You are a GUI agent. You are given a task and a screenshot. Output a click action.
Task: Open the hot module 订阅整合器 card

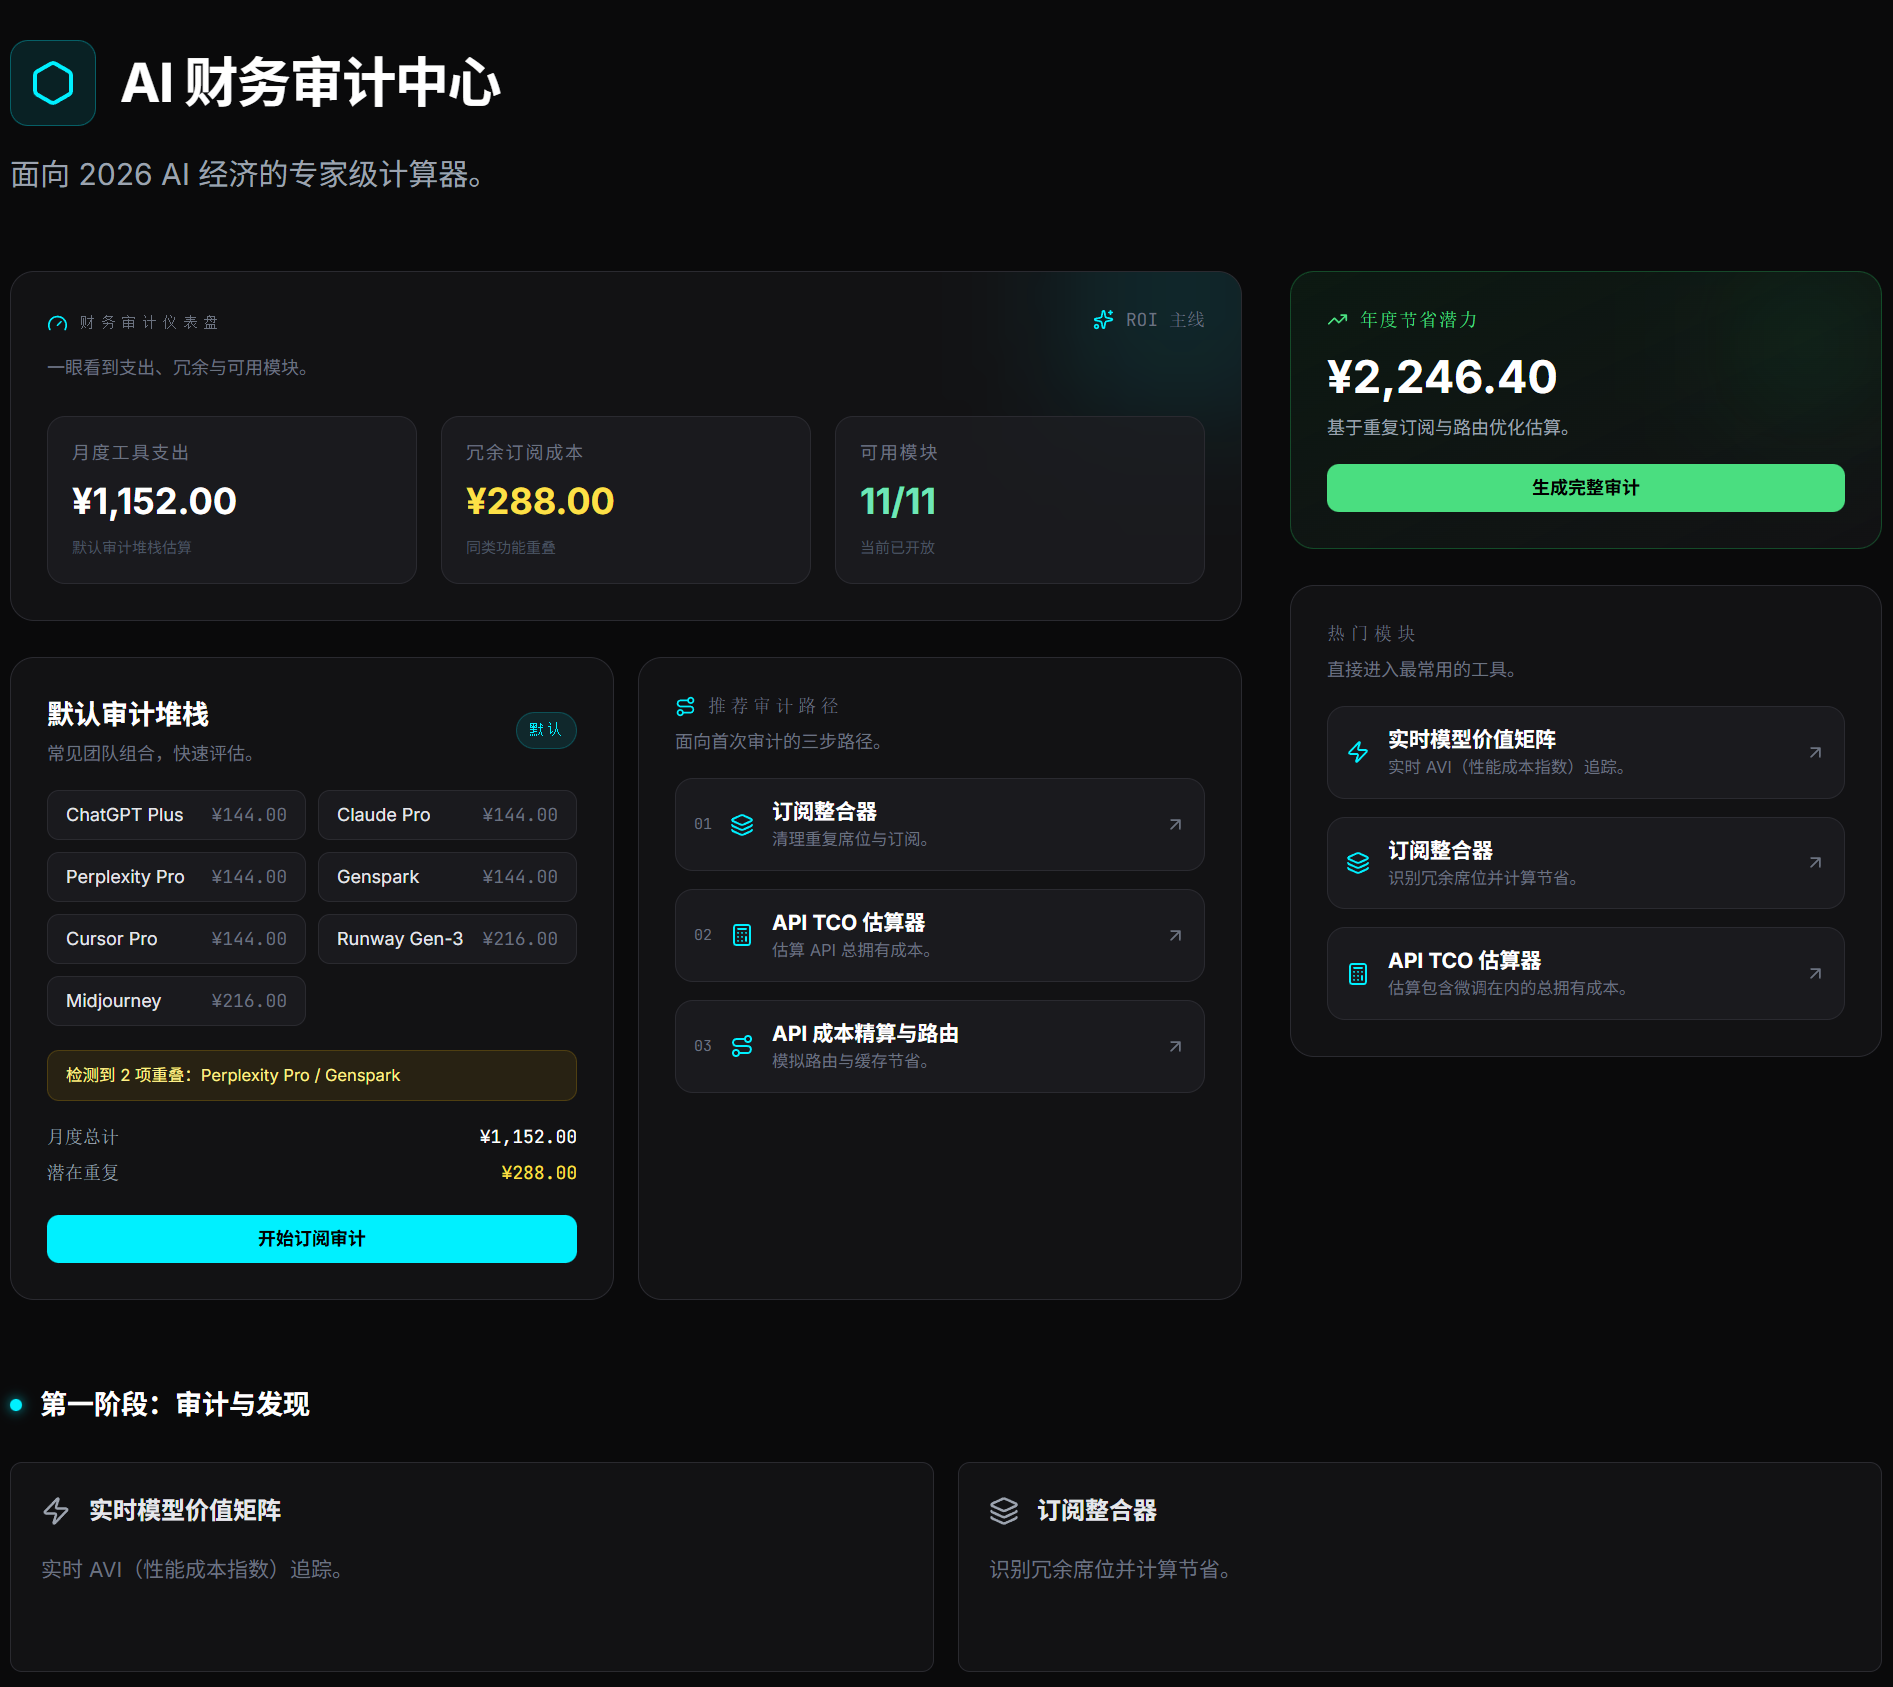tap(1585, 863)
